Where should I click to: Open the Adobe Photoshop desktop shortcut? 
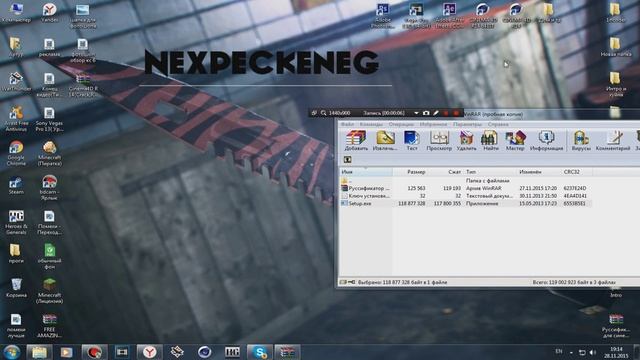(x=383, y=16)
